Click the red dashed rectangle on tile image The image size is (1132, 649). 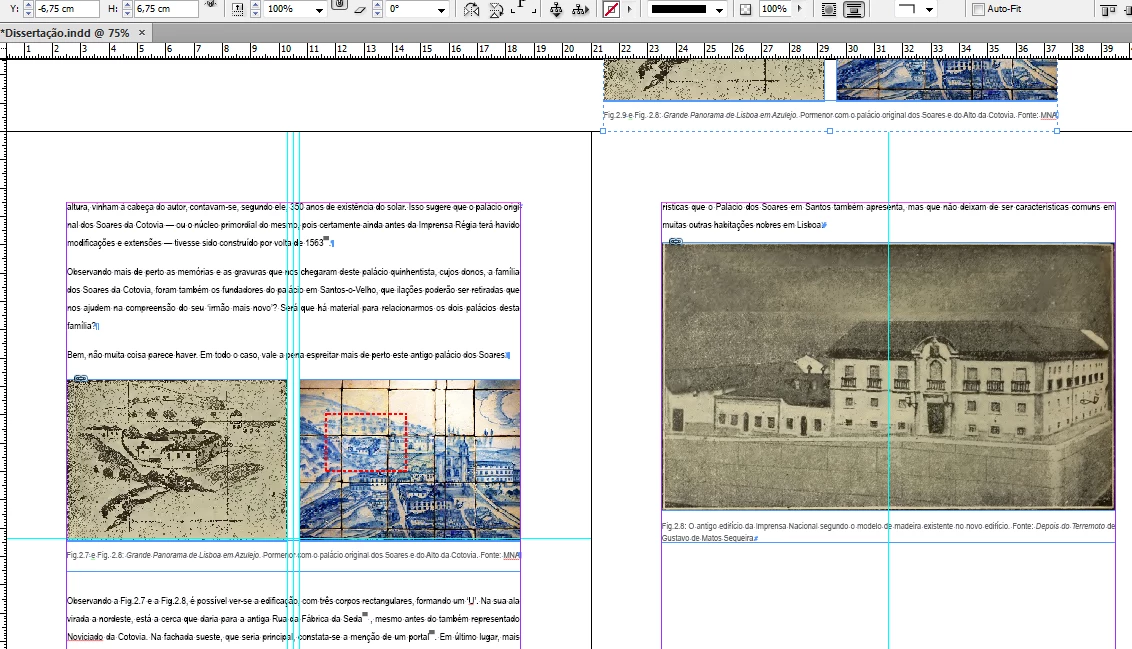pyautogui.click(x=366, y=443)
